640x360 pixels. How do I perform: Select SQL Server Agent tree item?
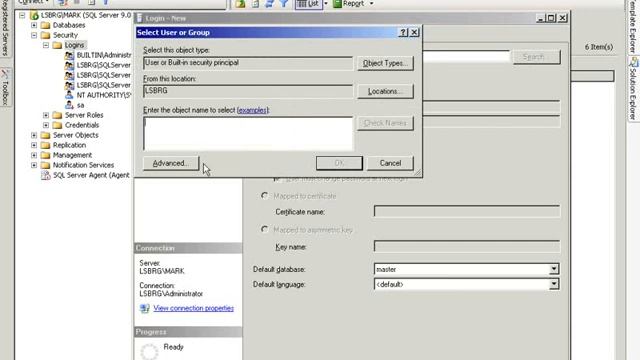click(x=91, y=175)
